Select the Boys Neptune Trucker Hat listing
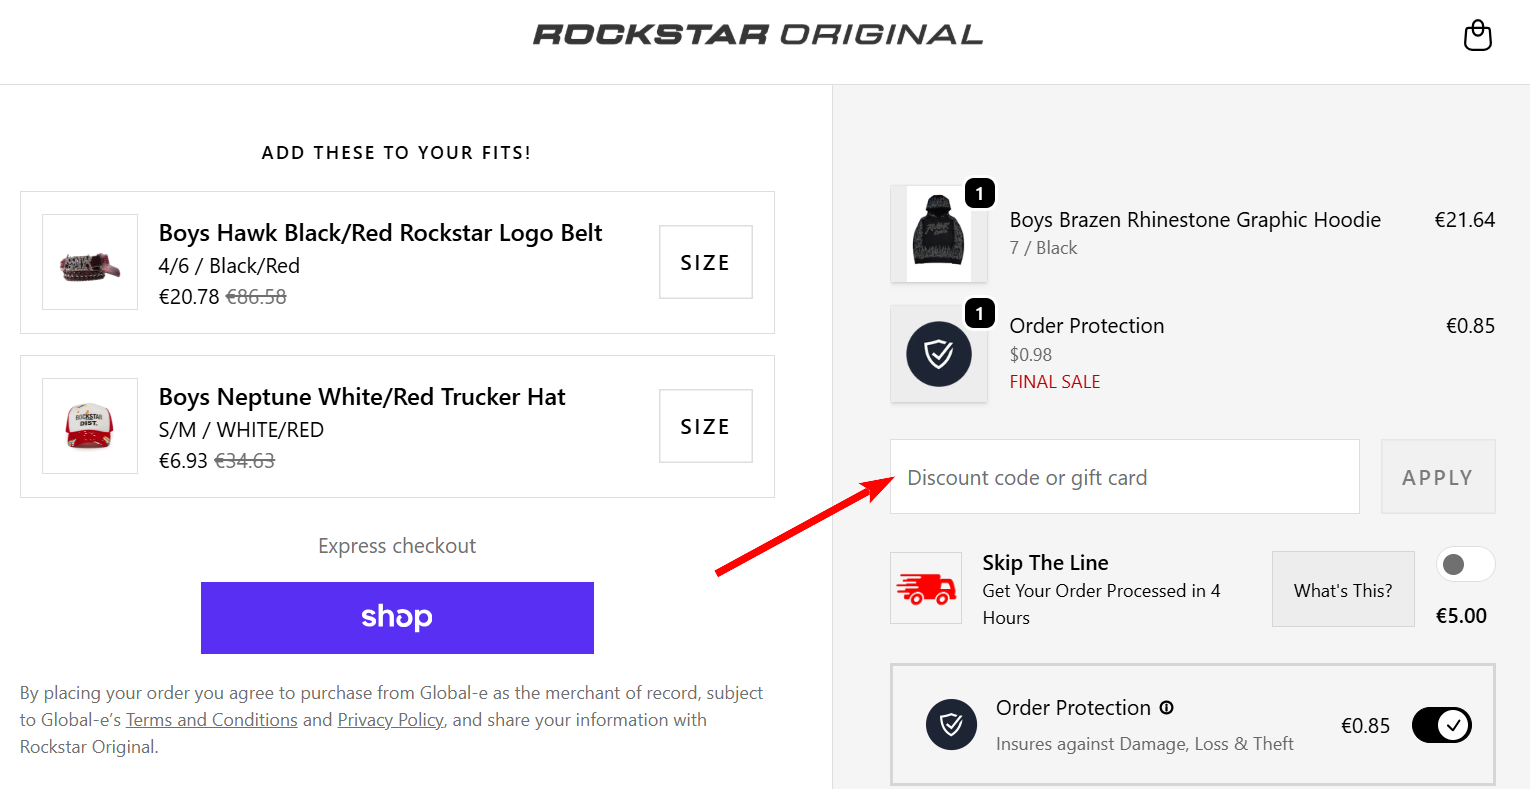This screenshot has width=1530, height=789. 362,397
